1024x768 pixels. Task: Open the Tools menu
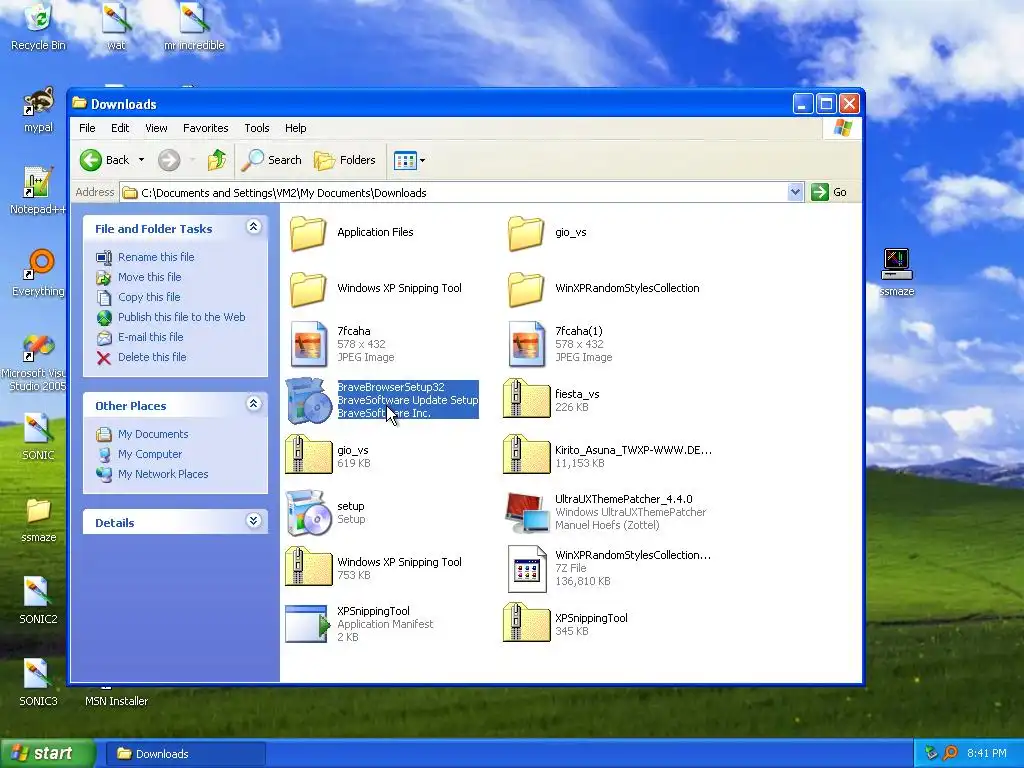click(257, 128)
